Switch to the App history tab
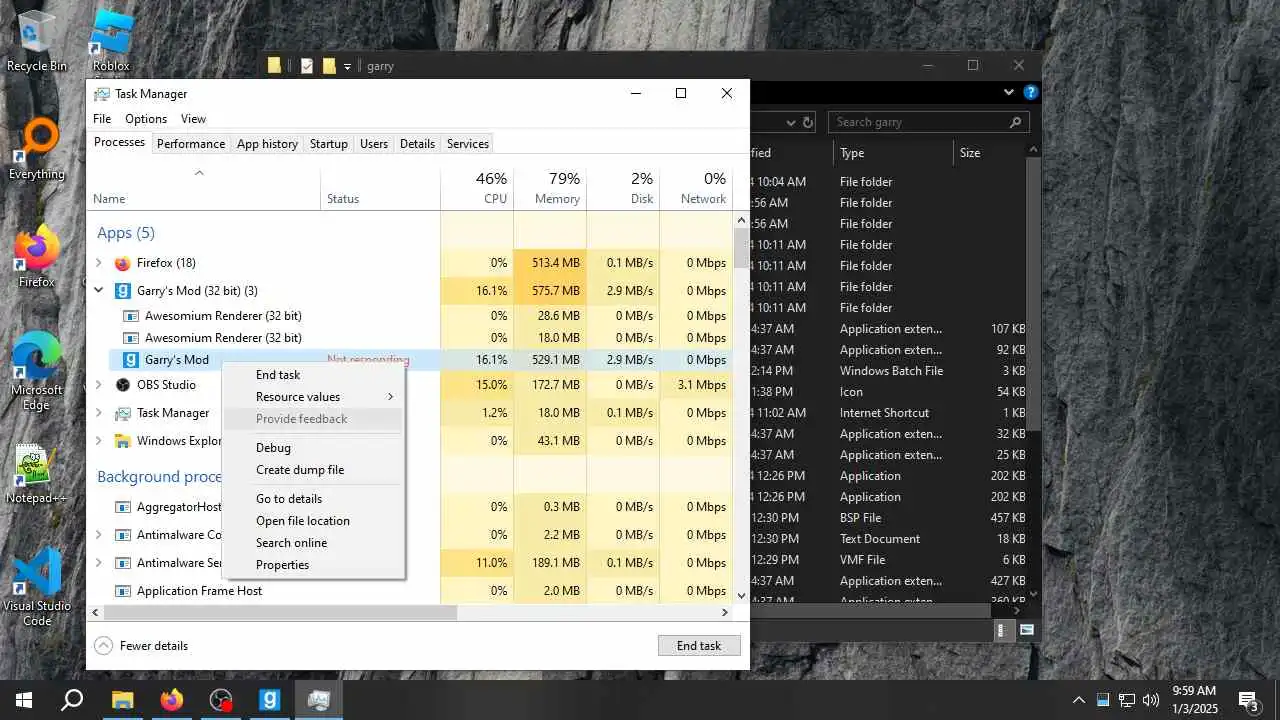Viewport: 1280px width, 720px height. coord(267,144)
